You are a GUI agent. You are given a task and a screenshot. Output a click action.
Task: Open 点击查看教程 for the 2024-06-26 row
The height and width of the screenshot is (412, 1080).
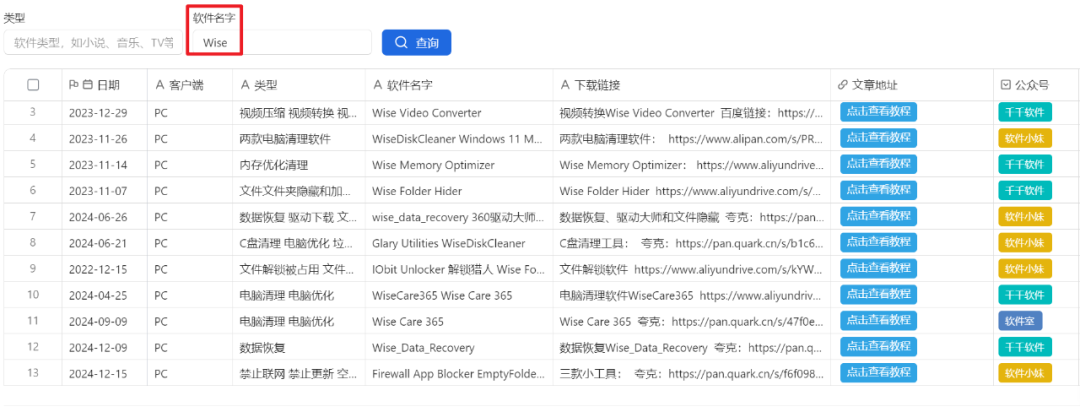point(878,216)
